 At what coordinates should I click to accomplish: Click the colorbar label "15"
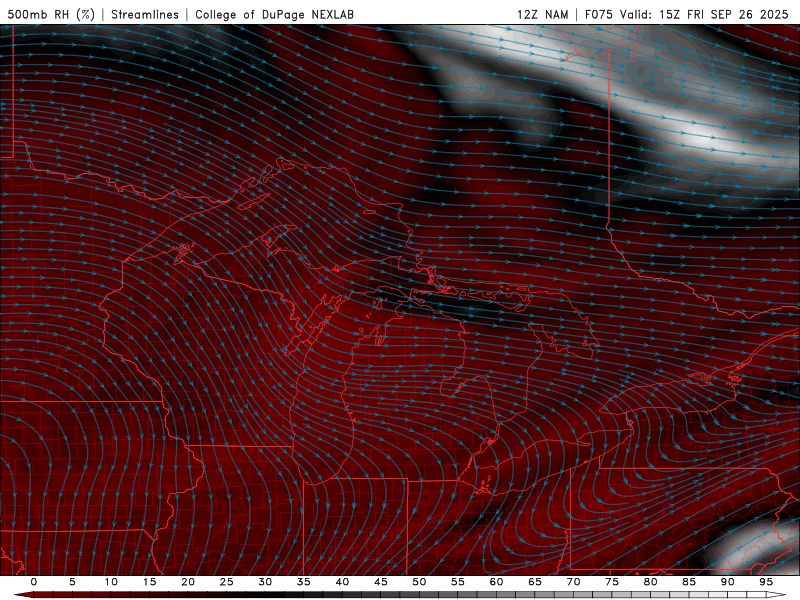[149, 582]
